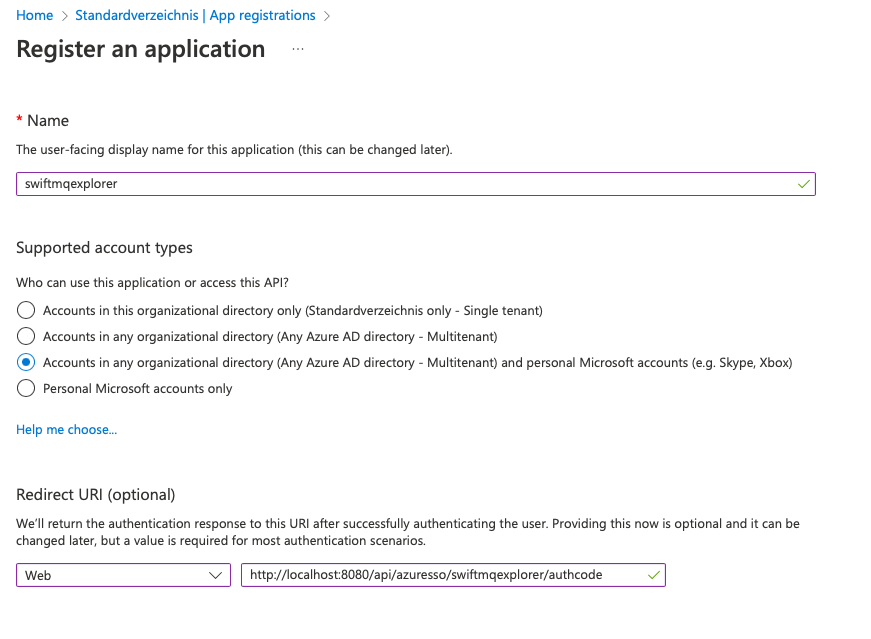
Task: Click the breadcrumb chevron after Home
Action: [65, 16]
